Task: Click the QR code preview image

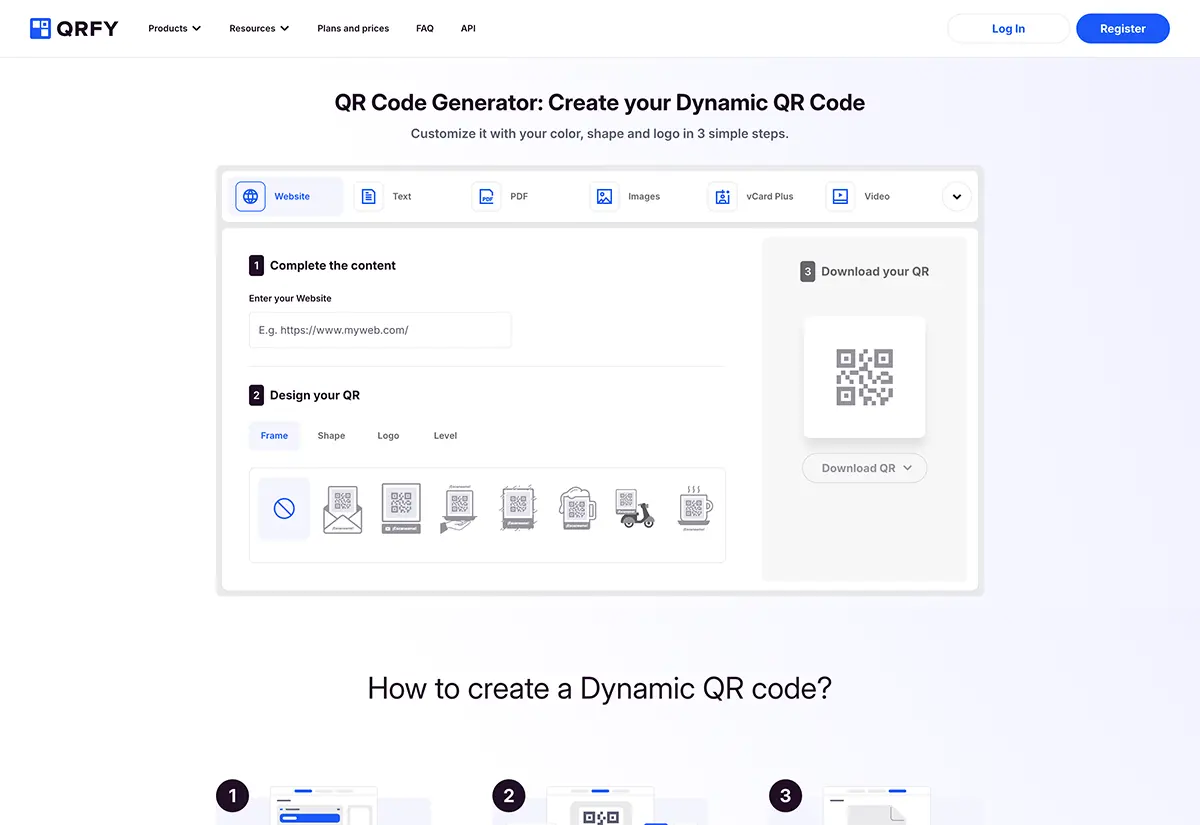Action: tap(865, 377)
